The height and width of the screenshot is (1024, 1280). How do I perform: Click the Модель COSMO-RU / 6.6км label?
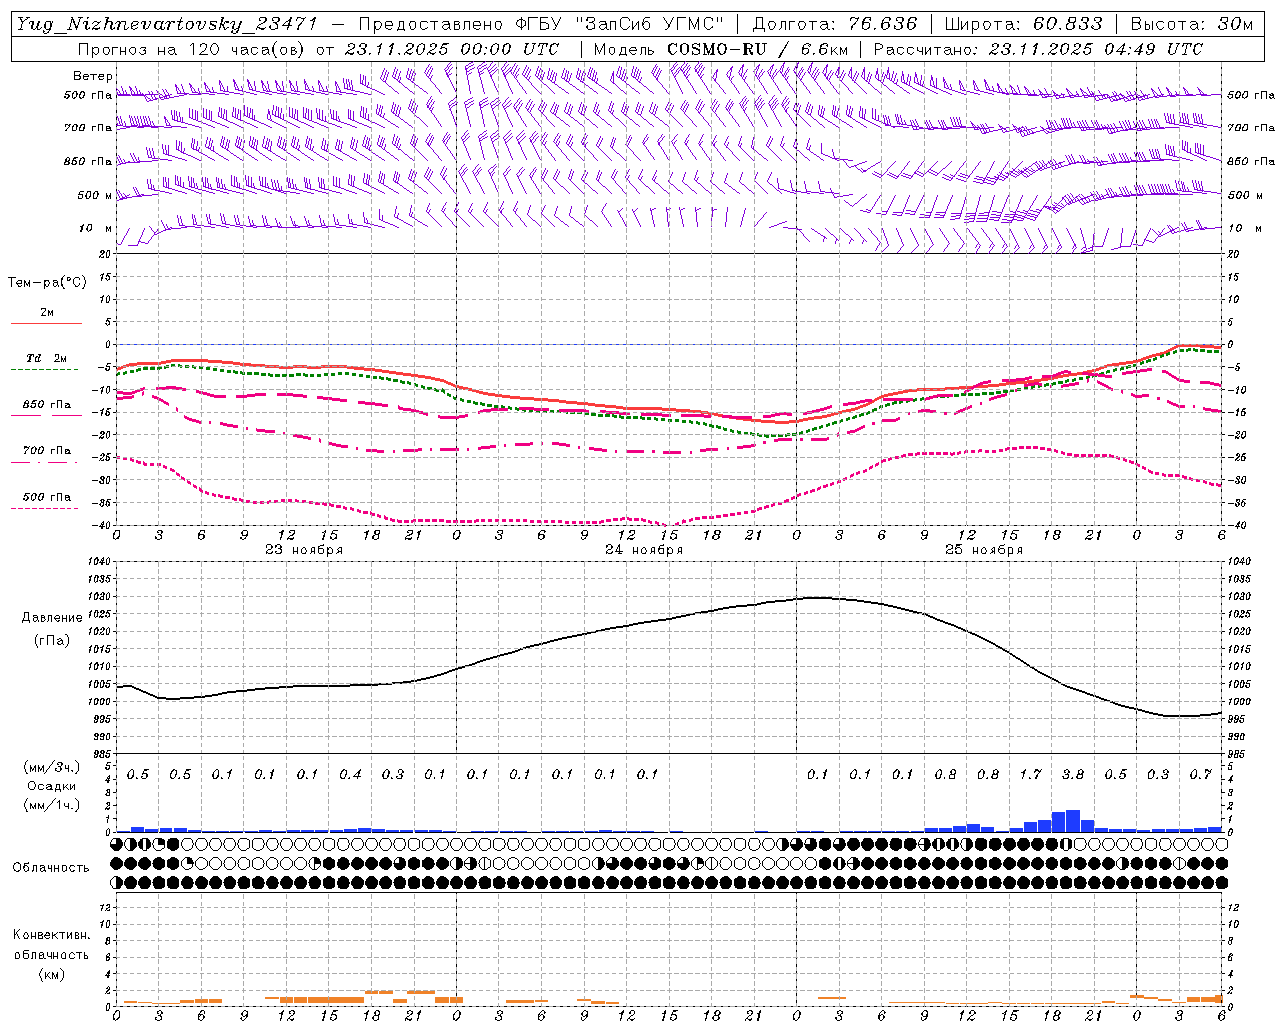coord(721,49)
